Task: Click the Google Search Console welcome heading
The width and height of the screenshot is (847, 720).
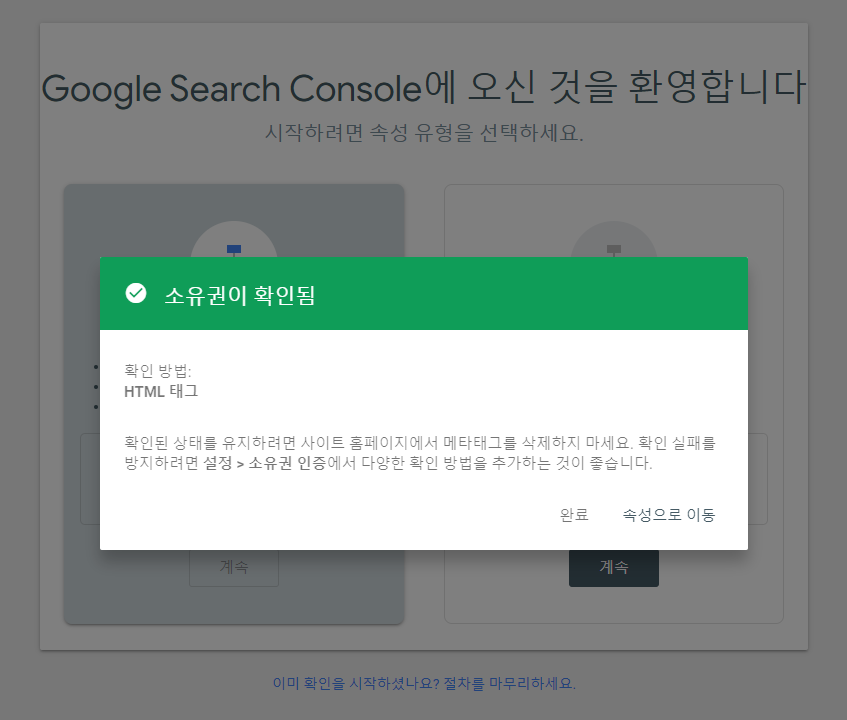Action: (424, 88)
